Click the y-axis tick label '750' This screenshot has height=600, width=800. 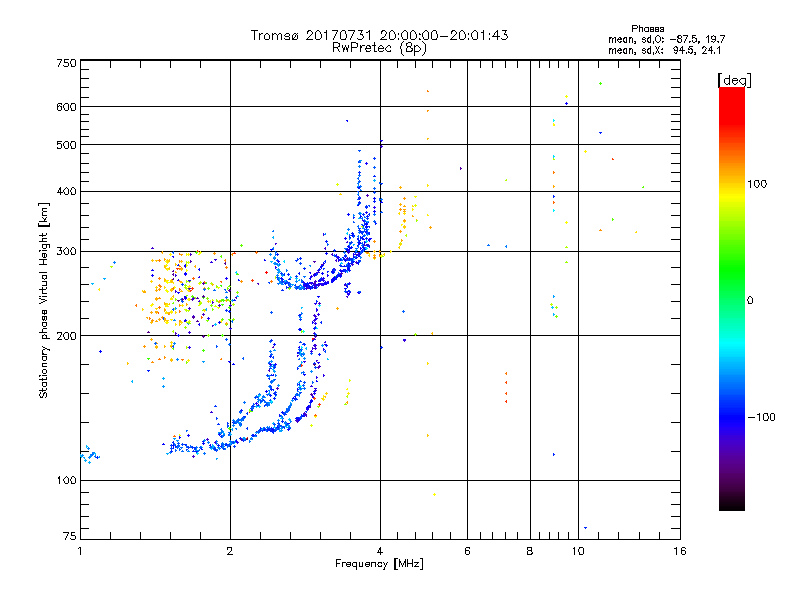[x=66, y=63]
